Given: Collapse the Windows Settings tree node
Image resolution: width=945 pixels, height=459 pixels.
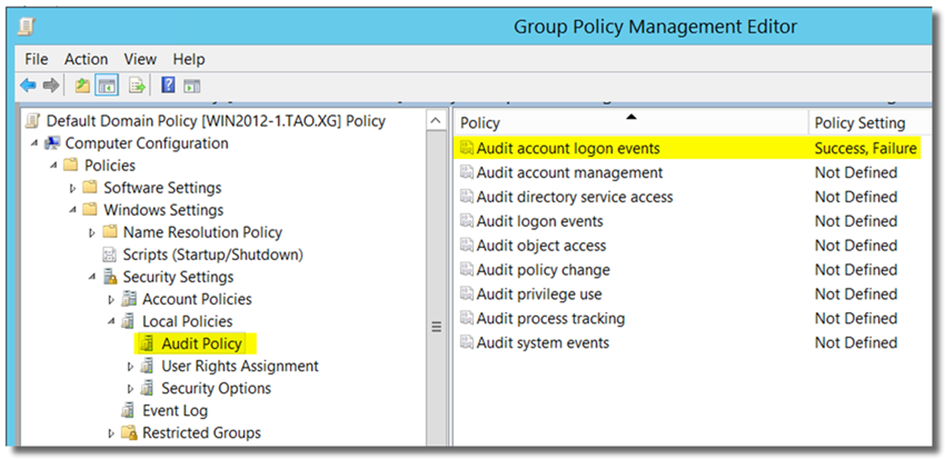Looking at the screenshot, I should [73, 210].
